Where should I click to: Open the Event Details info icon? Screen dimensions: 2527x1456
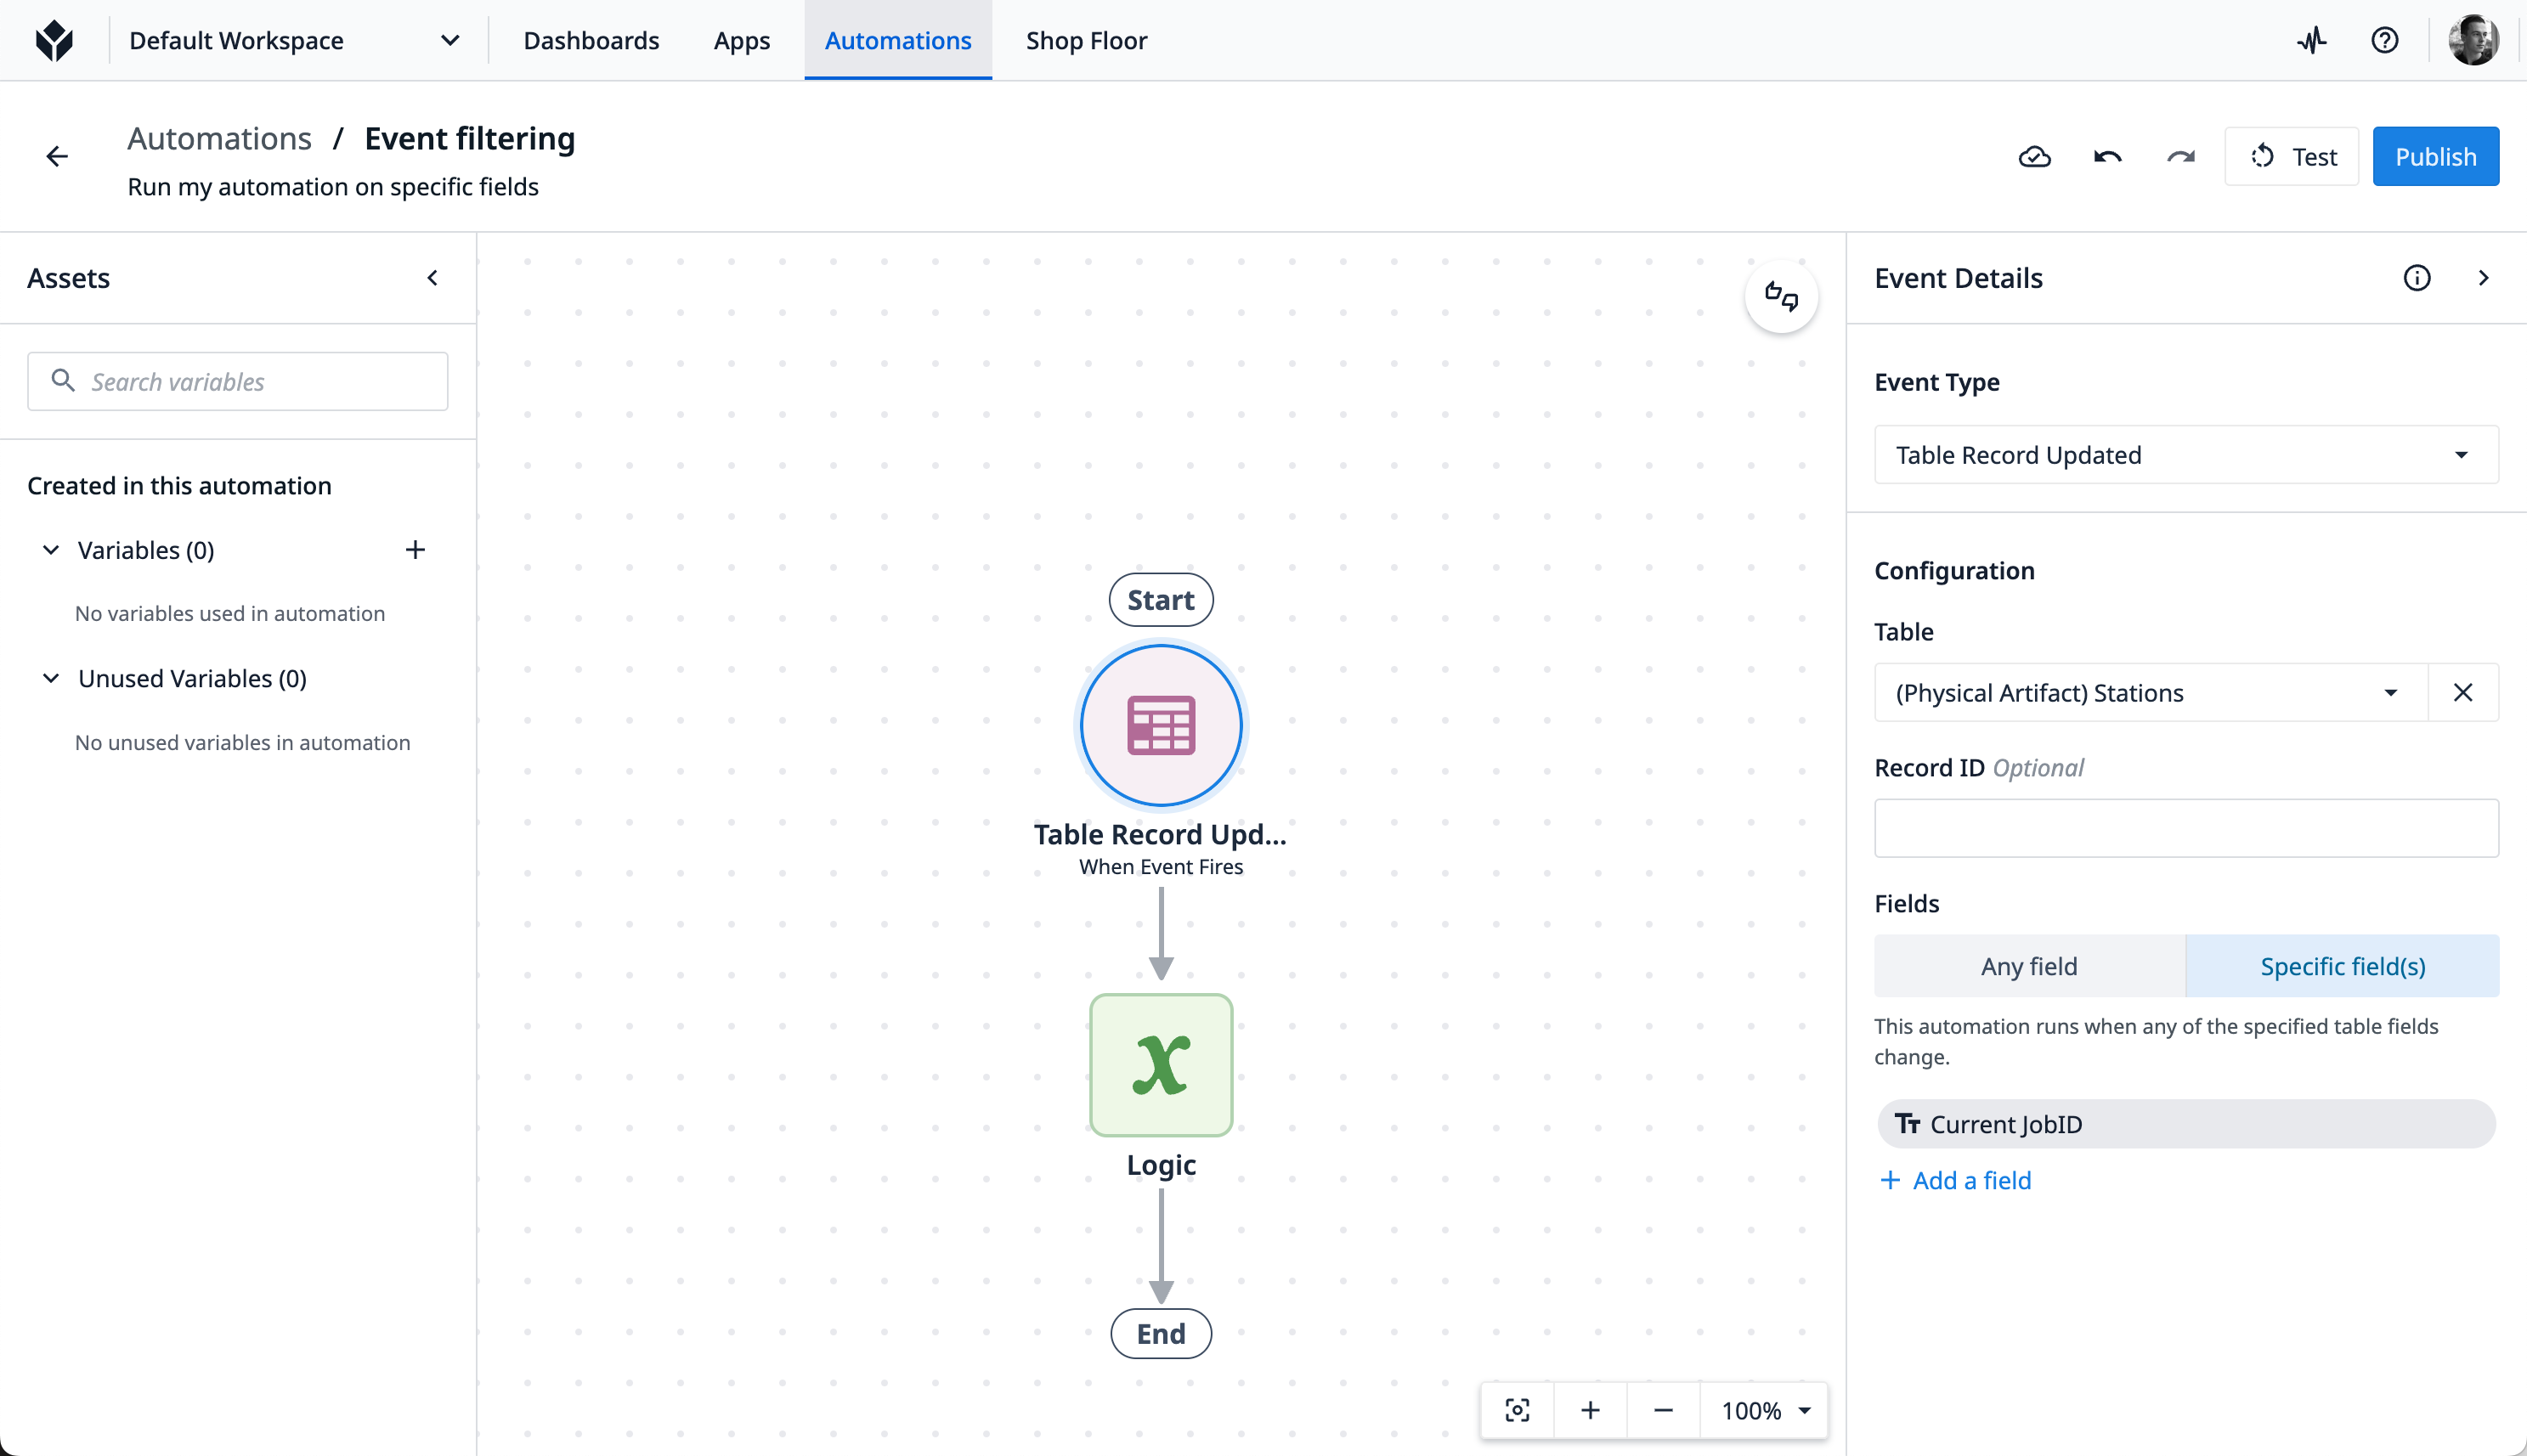[x=2417, y=278]
